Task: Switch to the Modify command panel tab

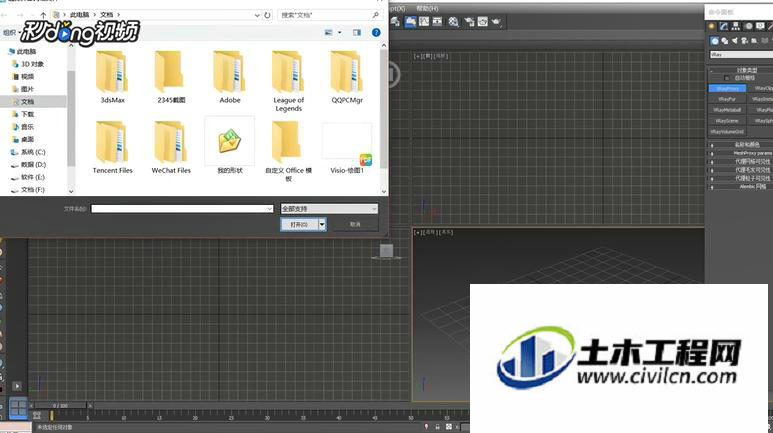Action: pos(724,26)
